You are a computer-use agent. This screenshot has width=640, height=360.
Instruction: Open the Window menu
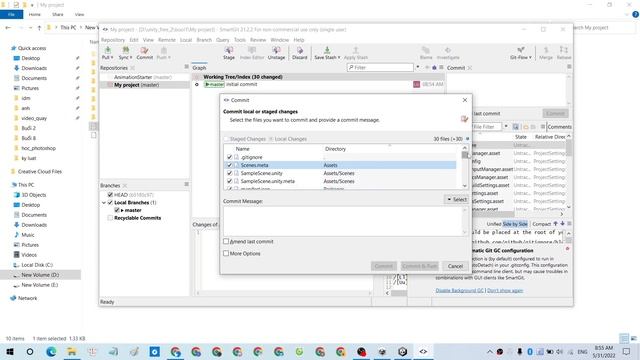pos(280,40)
